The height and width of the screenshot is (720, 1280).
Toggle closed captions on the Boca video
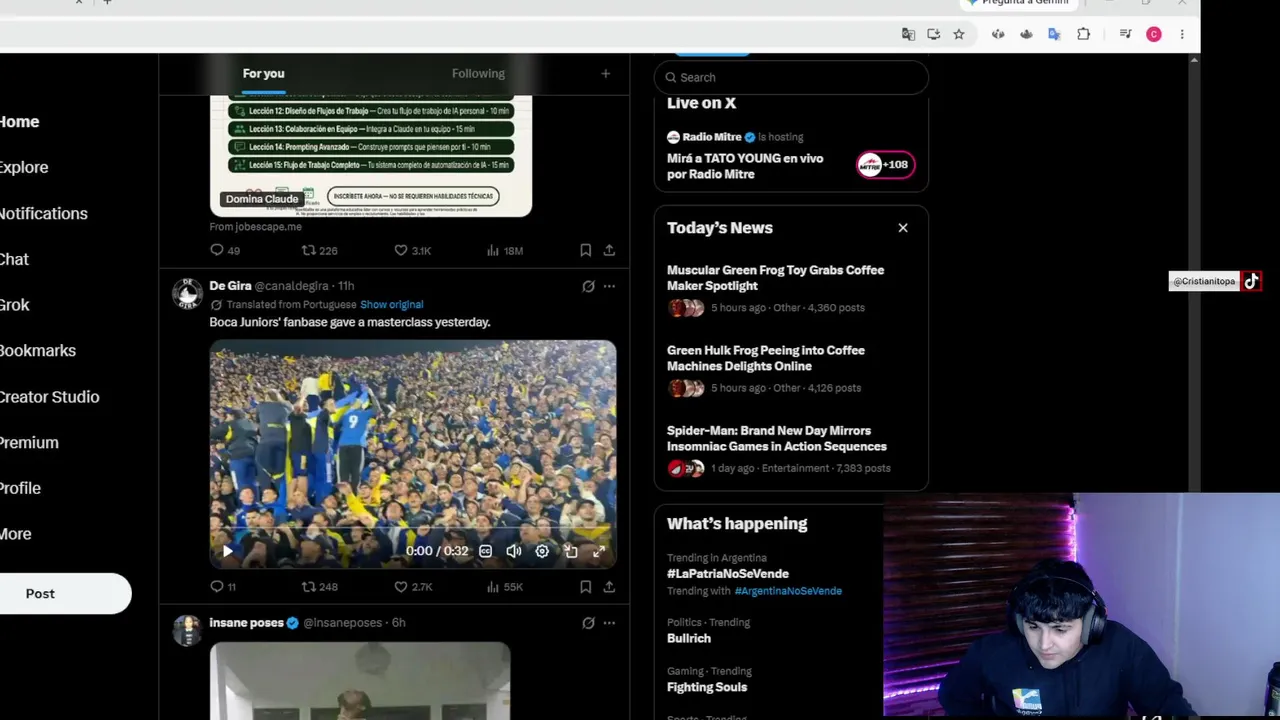[485, 551]
